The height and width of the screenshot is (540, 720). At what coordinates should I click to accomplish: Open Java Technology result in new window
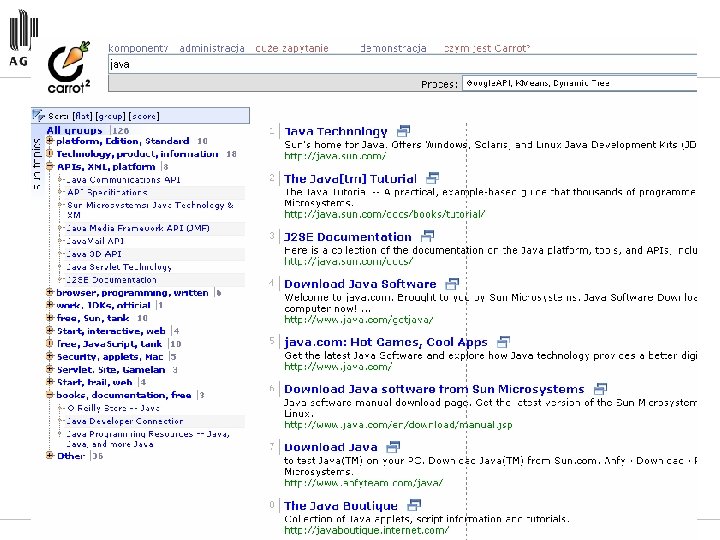tap(403, 131)
